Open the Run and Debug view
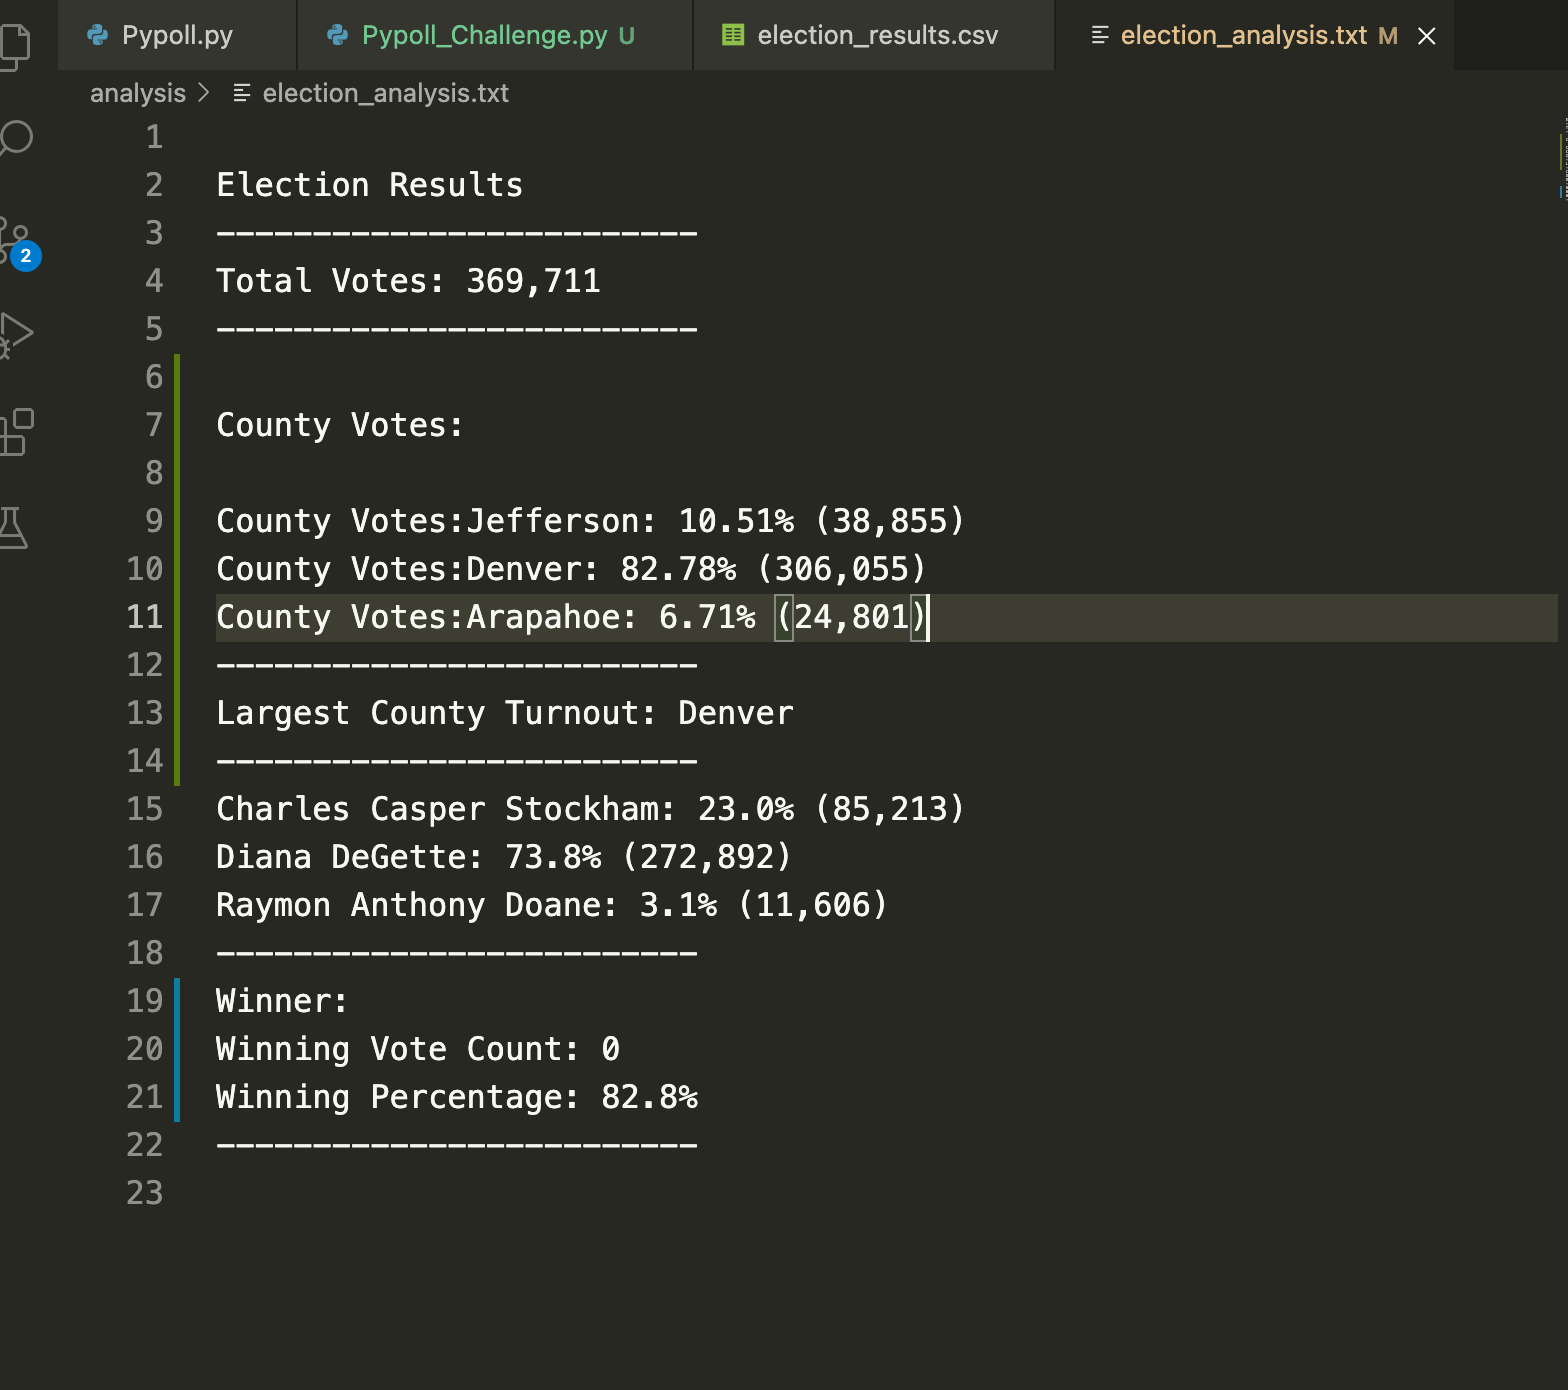The width and height of the screenshot is (1568, 1390). pyautogui.click(x=15, y=334)
